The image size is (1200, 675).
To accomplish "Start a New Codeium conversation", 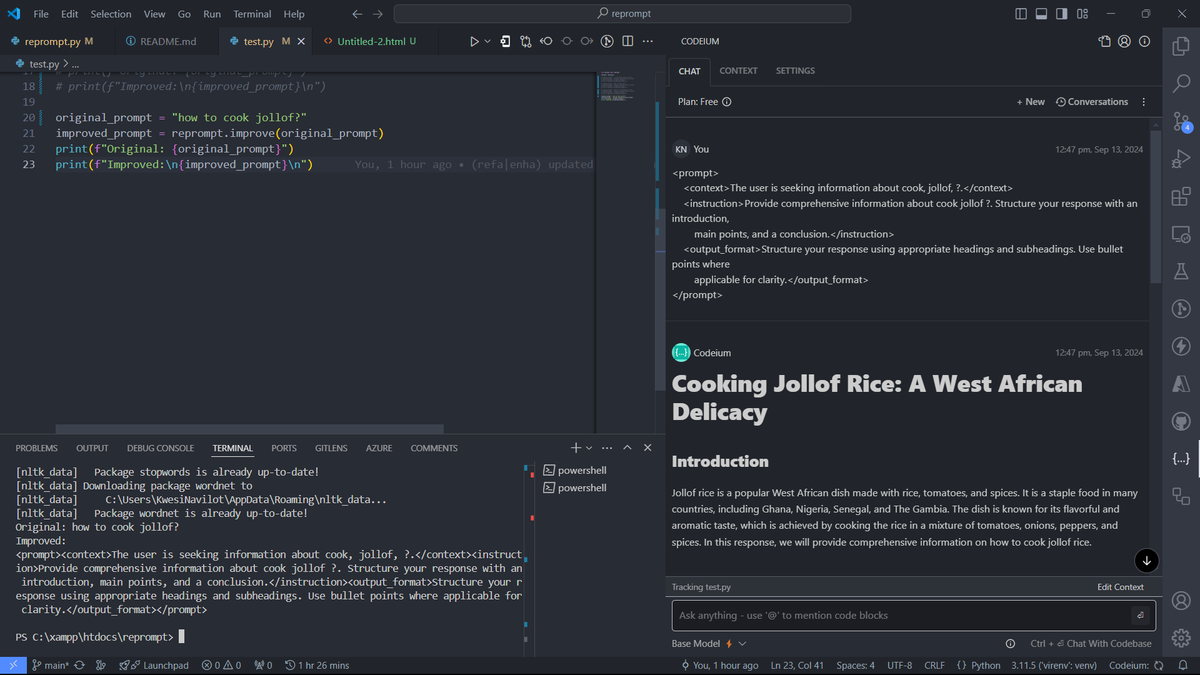I will pyautogui.click(x=1031, y=102).
